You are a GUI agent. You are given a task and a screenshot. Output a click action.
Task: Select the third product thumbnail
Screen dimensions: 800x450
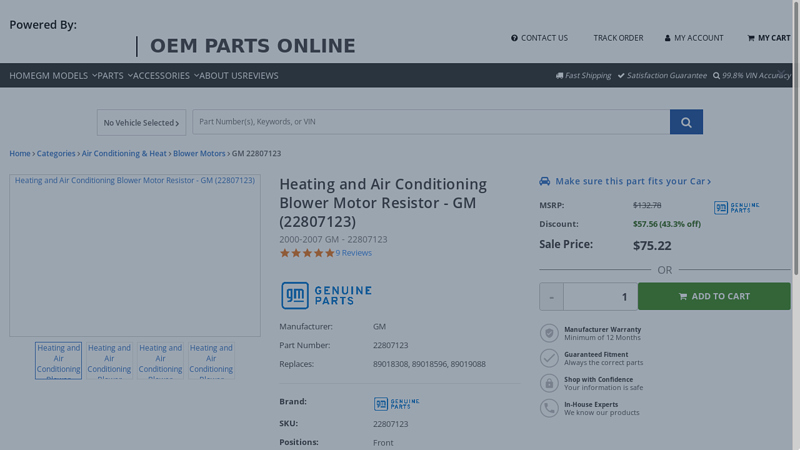click(160, 361)
